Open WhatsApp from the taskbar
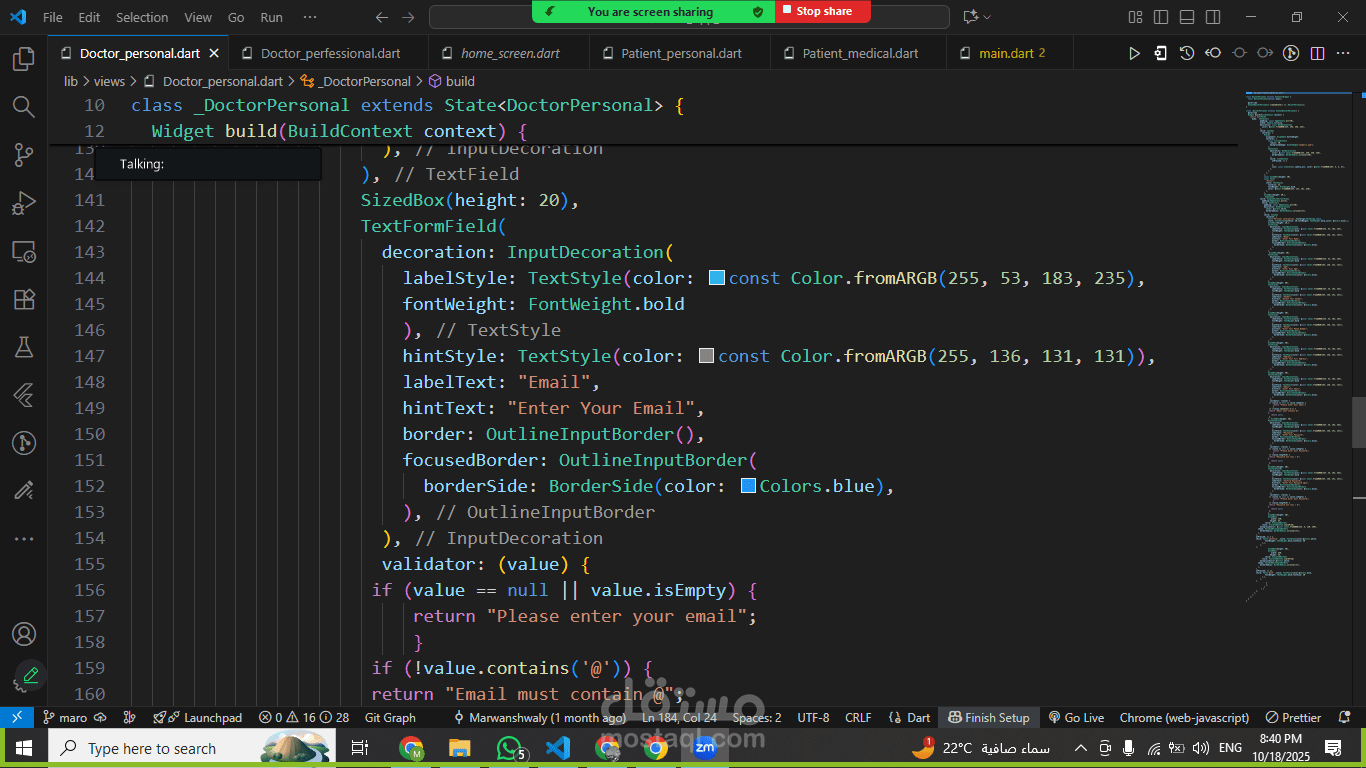 pos(509,748)
